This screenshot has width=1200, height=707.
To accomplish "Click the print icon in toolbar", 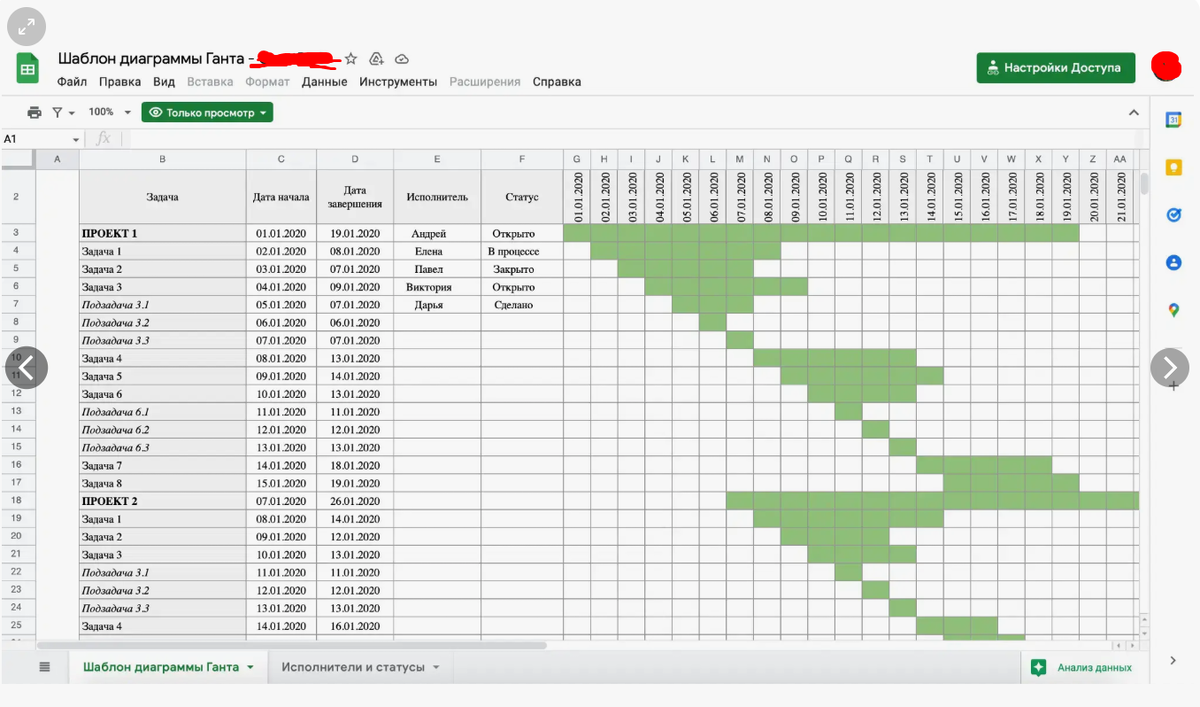I will coord(35,113).
